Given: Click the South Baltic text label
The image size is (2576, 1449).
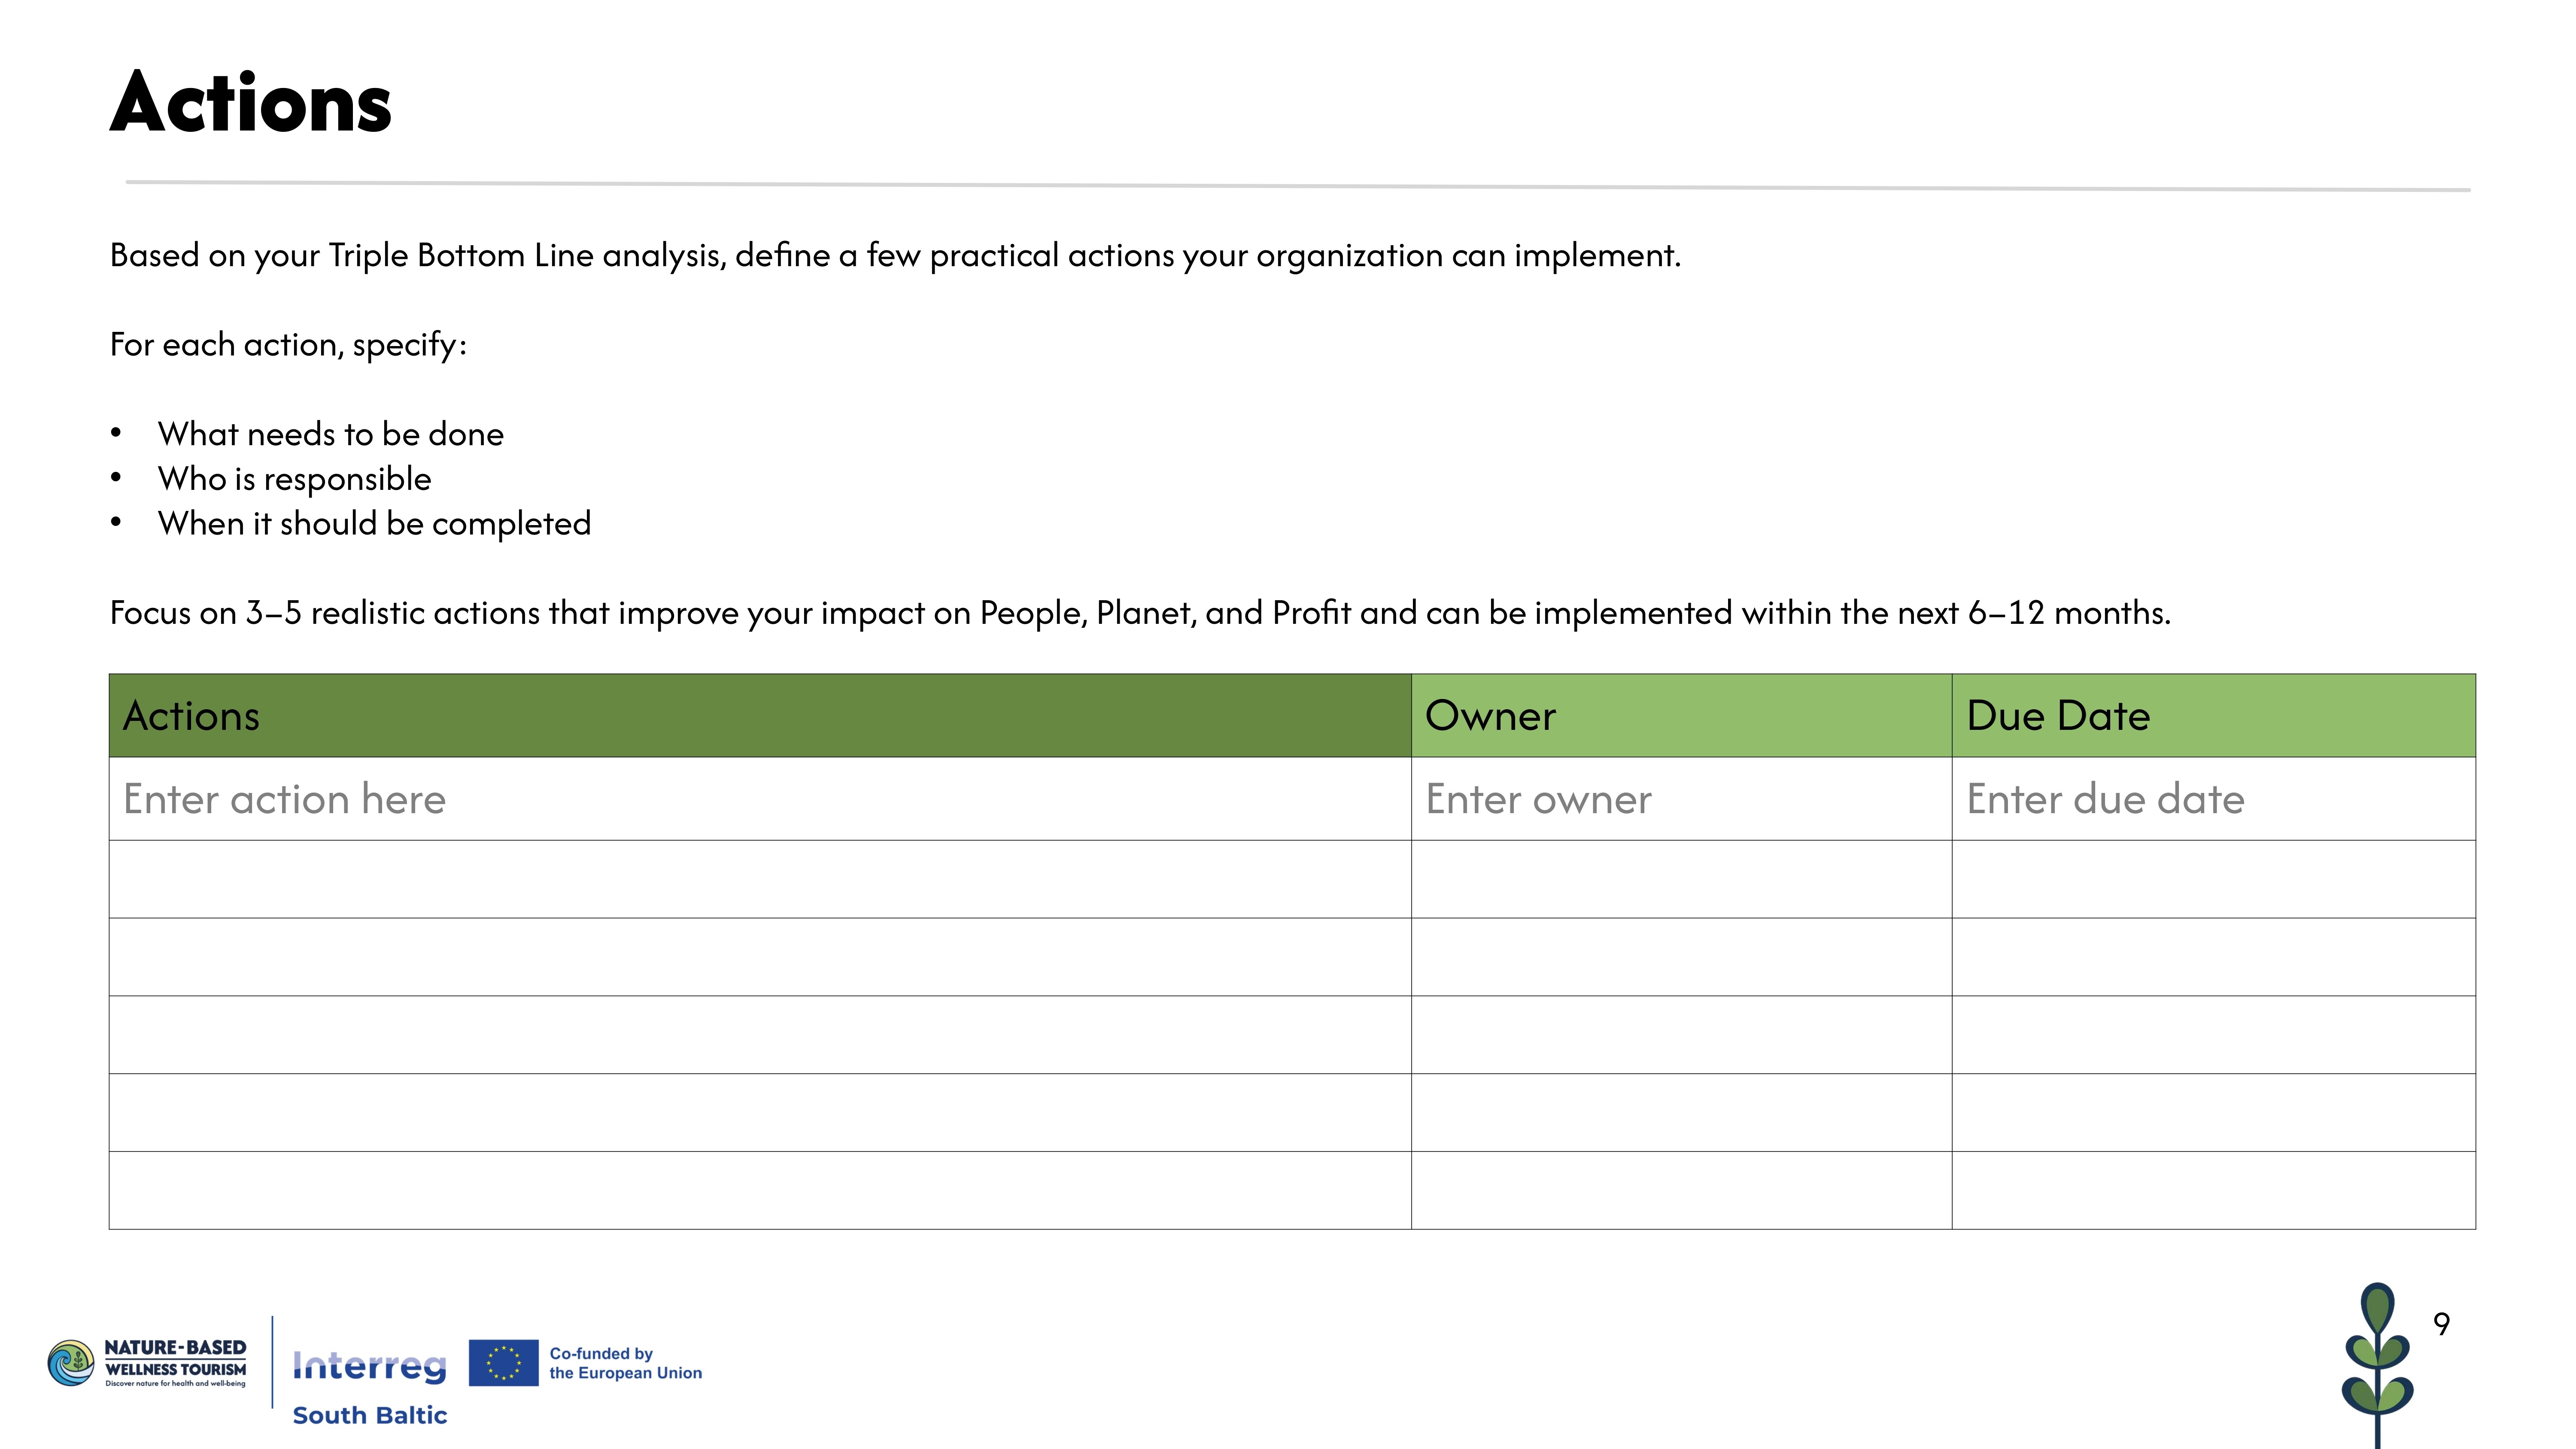Looking at the screenshot, I should click(369, 1415).
